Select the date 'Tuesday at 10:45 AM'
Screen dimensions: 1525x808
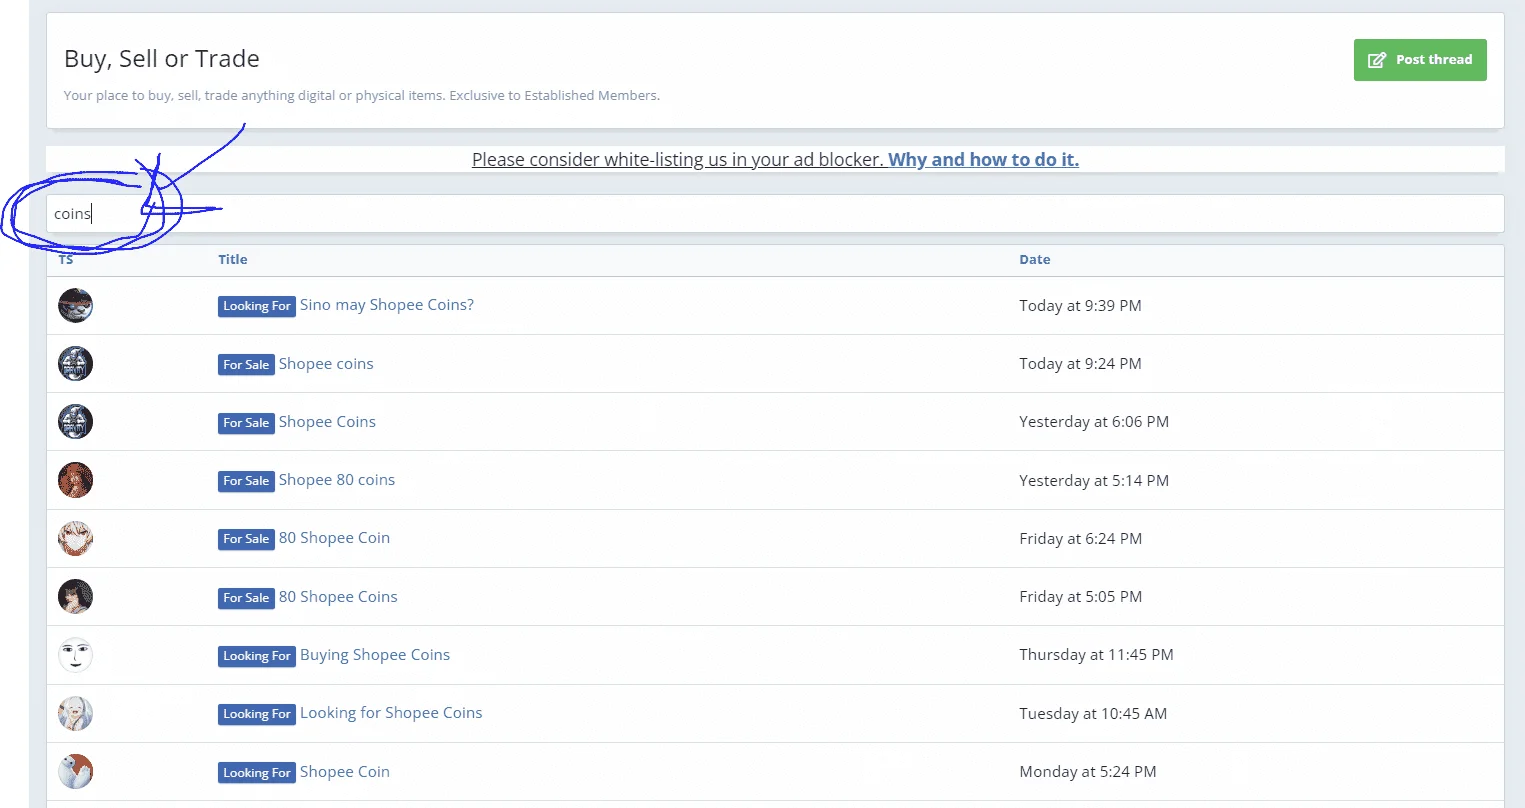click(x=1093, y=714)
